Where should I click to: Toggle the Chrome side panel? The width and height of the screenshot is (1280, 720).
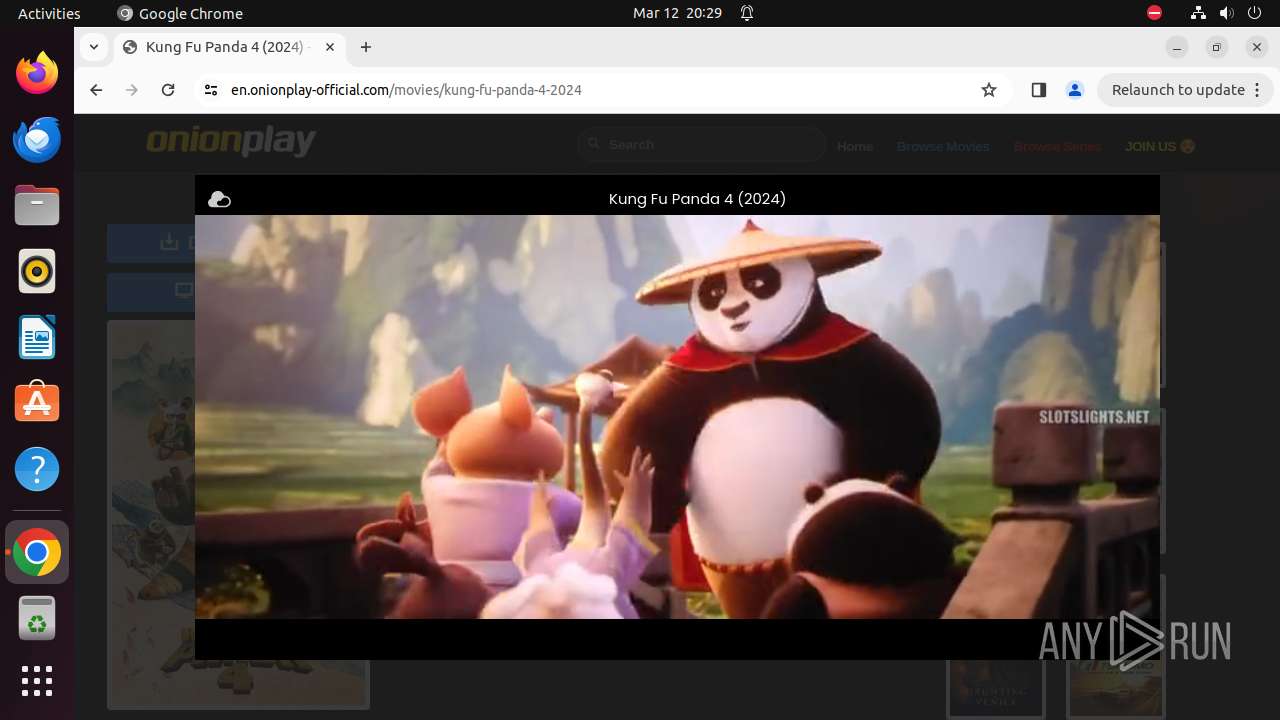(x=1038, y=90)
